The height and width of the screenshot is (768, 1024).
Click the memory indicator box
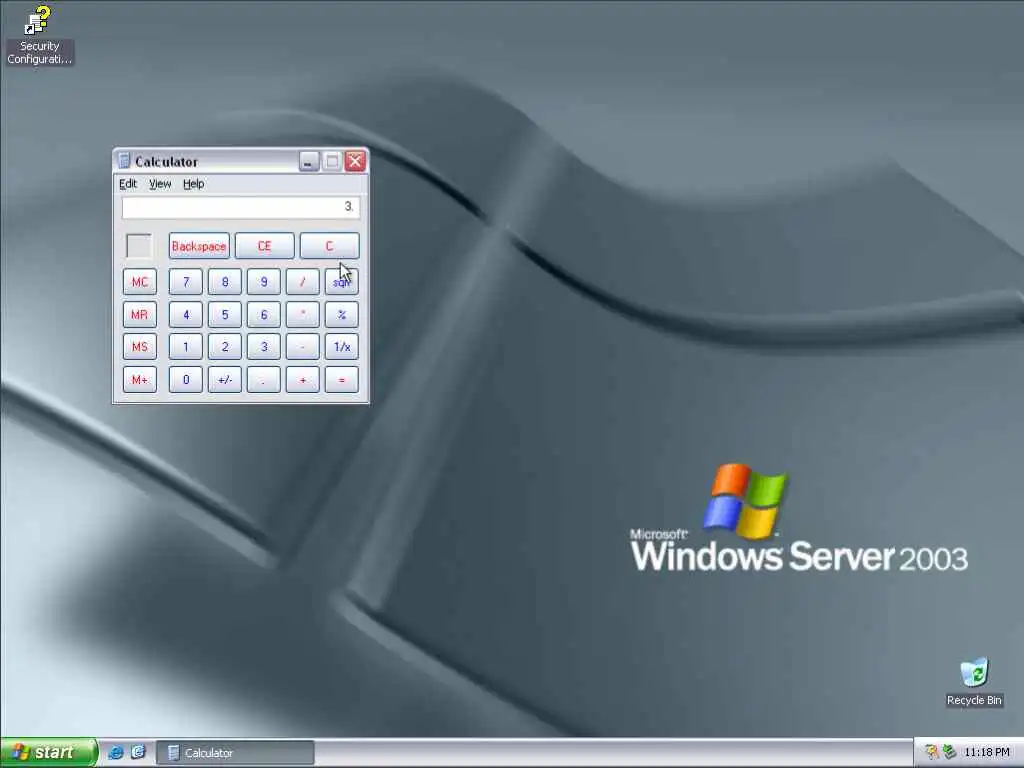coord(139,246)
